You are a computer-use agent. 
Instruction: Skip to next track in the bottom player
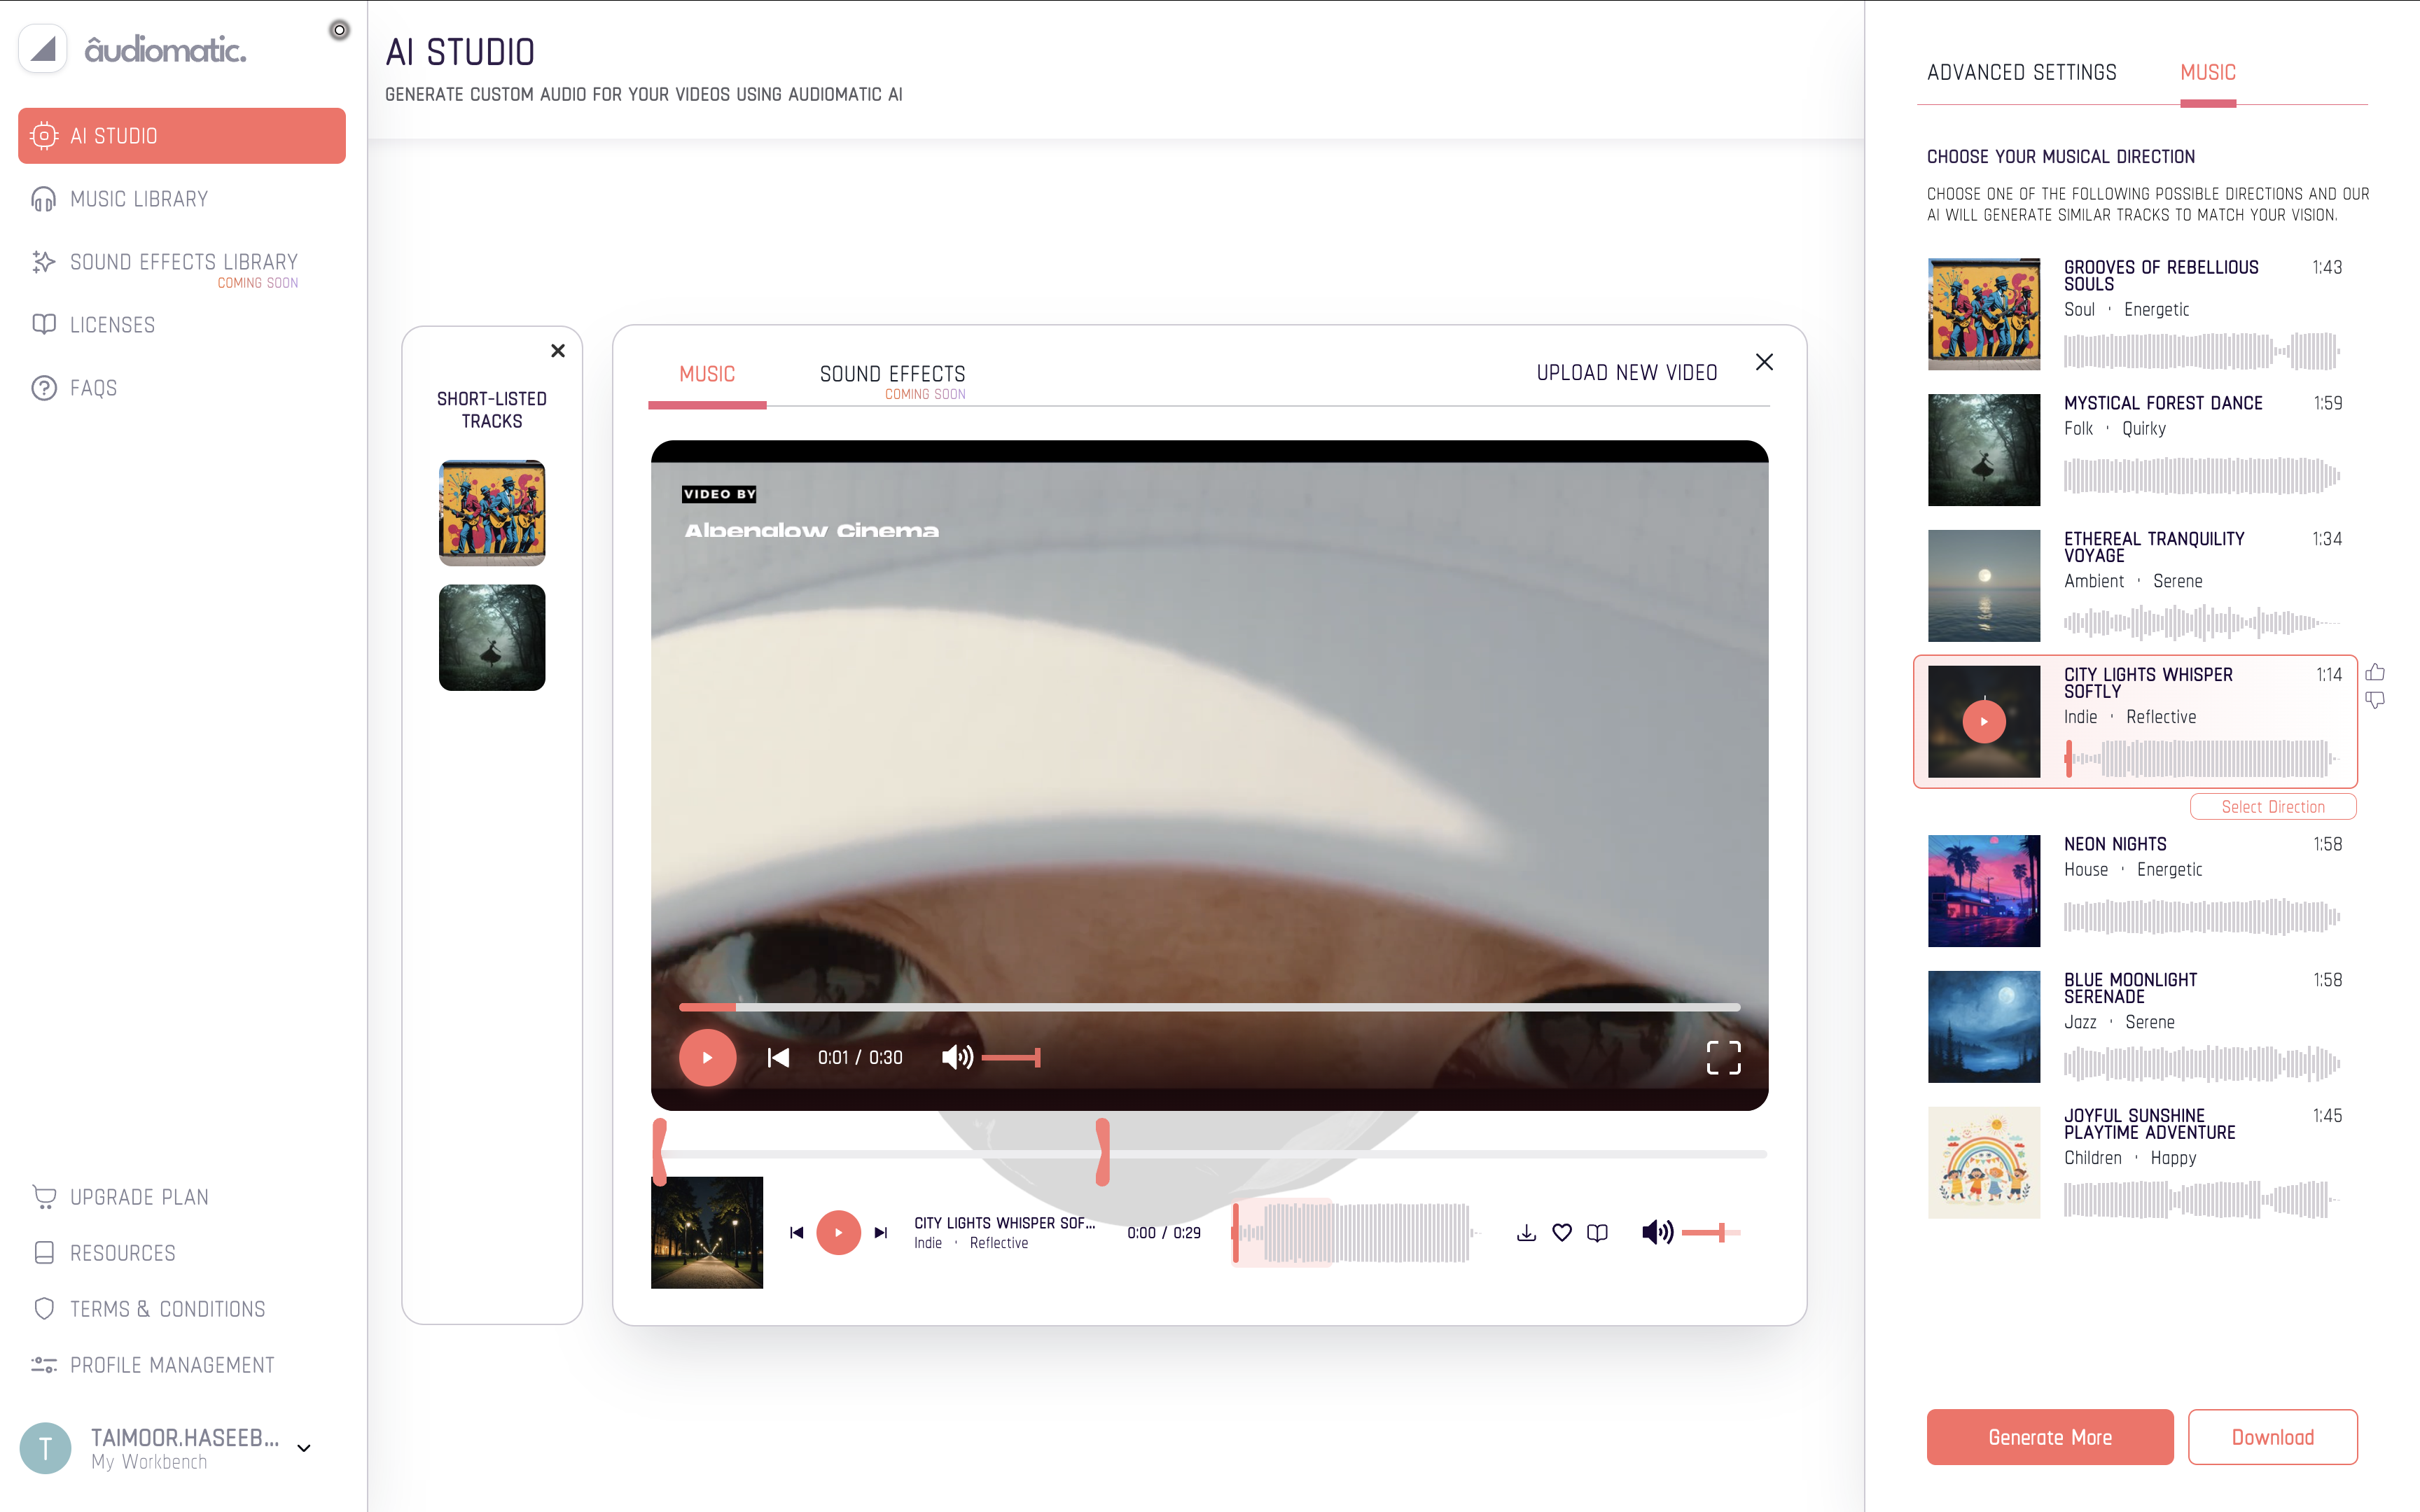pyautogui.click(x=881, y=1232)
